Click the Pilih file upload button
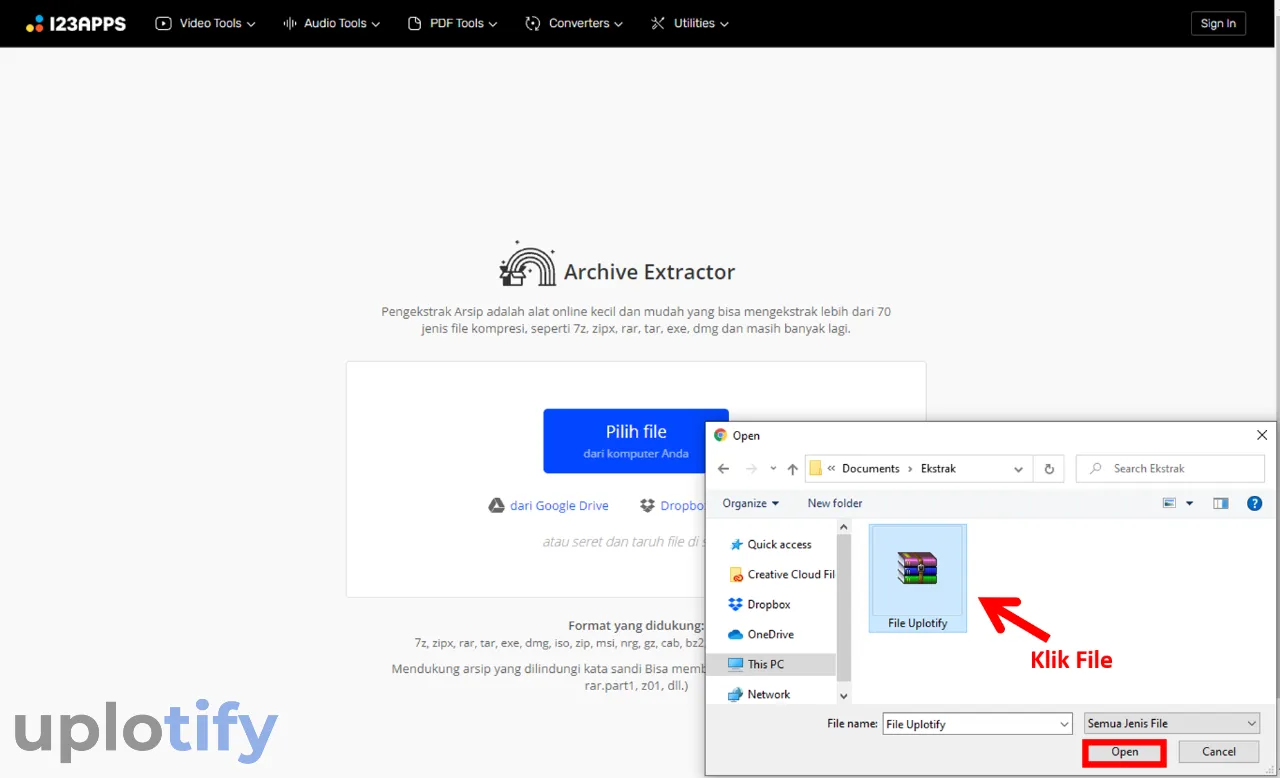Image resolution: width=1280 pixels, height=778 pixels. (x=636, y=441)
